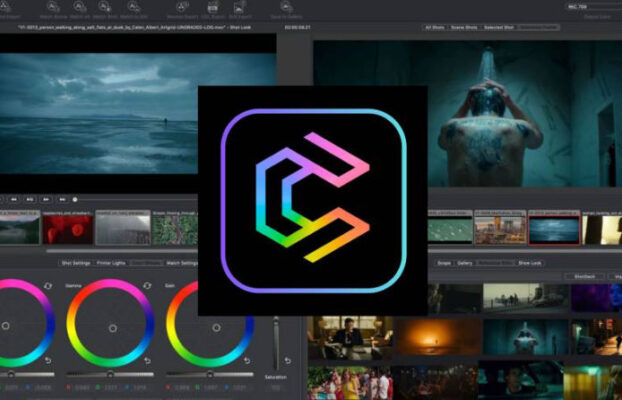Pick the colorful group gallery still

coord(350,383)
